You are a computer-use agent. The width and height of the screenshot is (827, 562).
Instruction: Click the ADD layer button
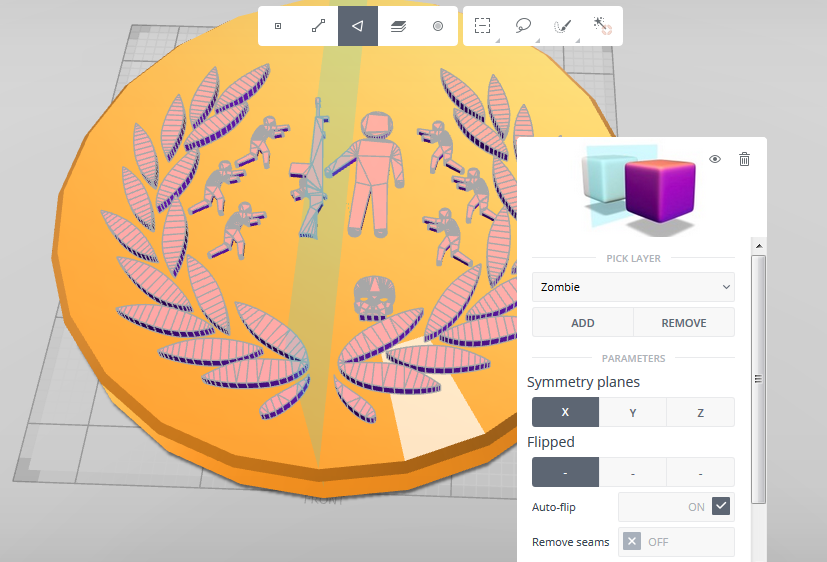pos(583,323)
